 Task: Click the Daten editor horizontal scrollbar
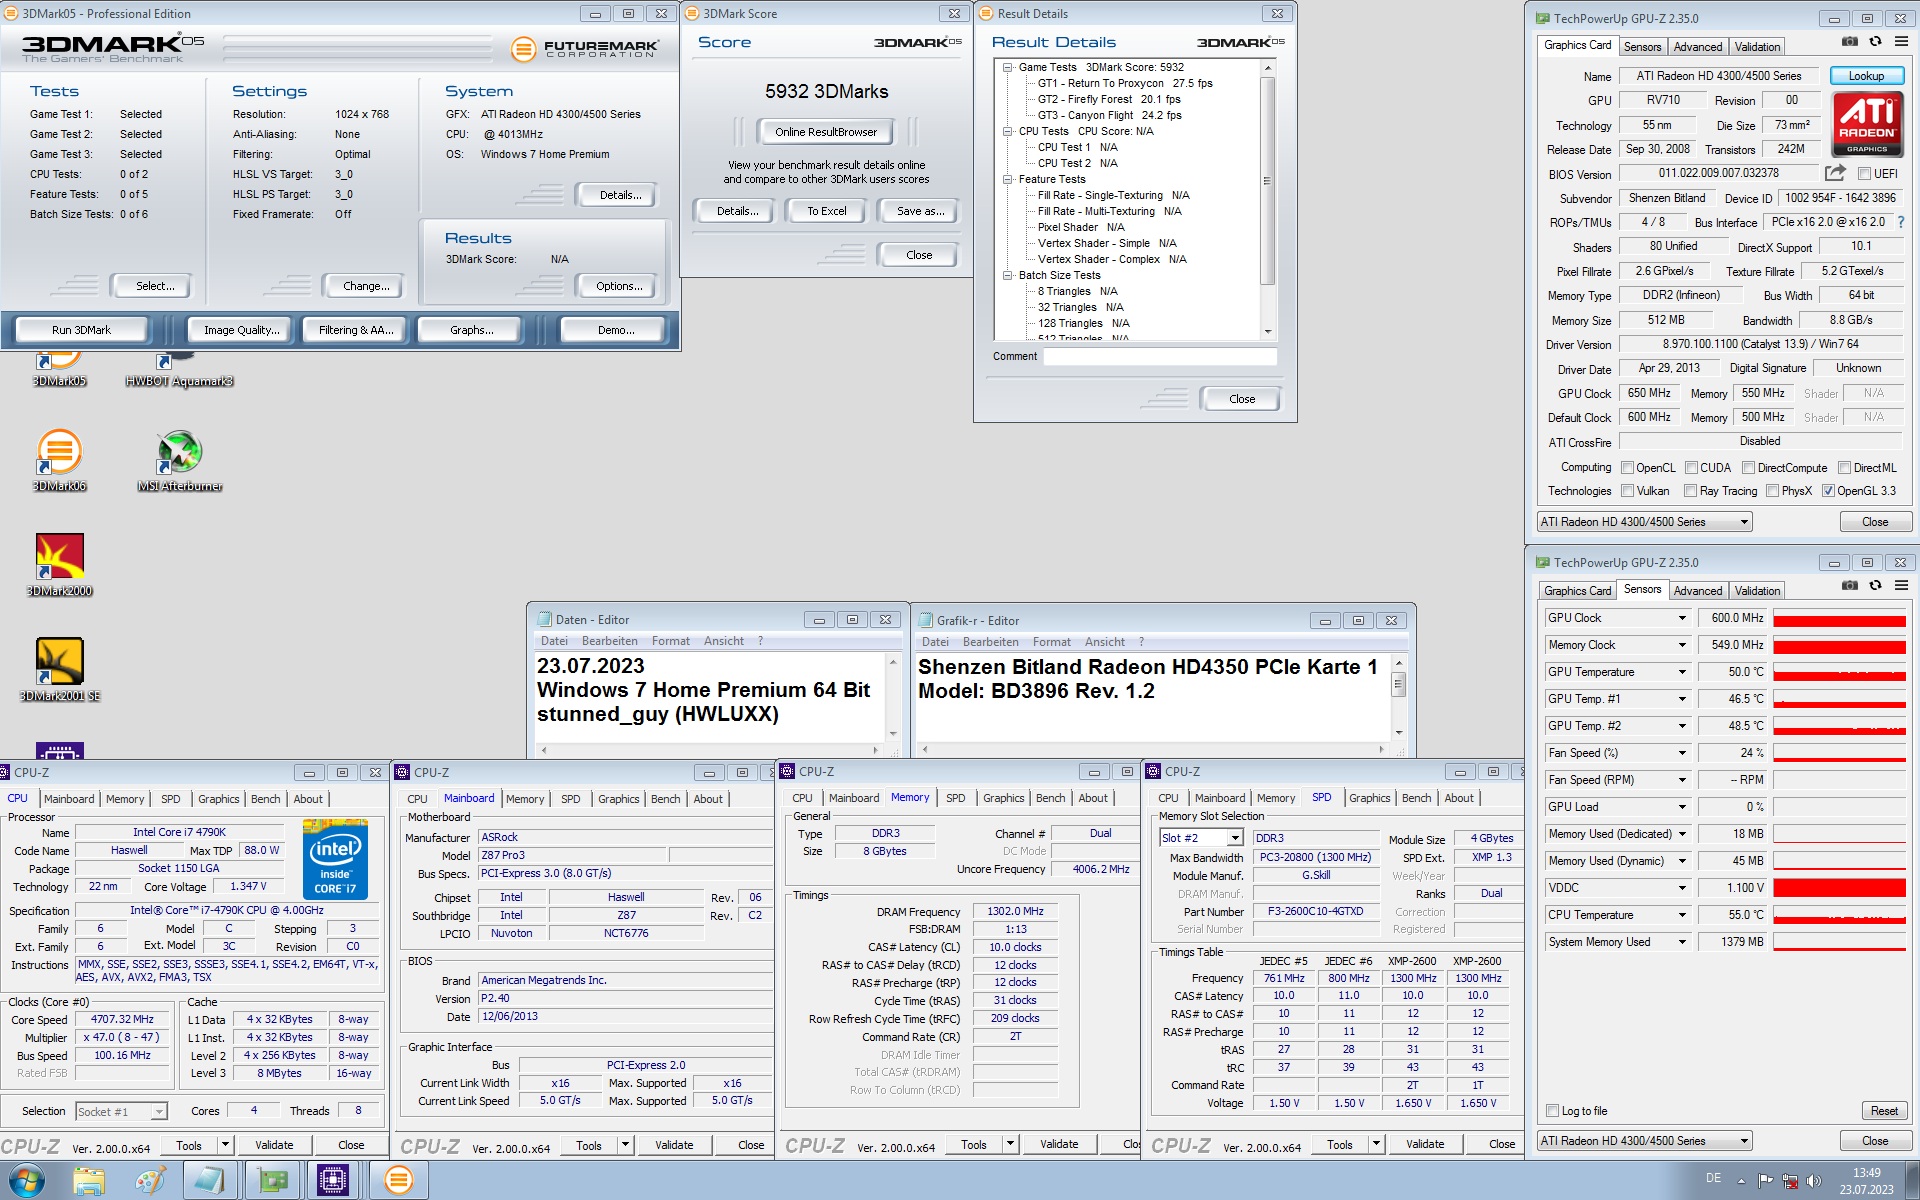coord(709,749)
